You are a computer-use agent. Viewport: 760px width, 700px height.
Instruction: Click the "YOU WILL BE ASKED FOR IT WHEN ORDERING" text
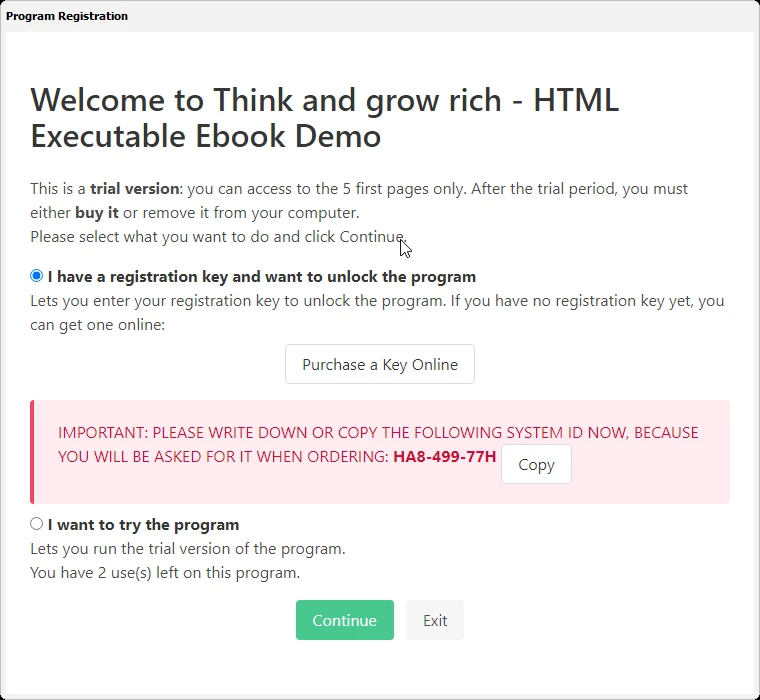pos(223,457)
